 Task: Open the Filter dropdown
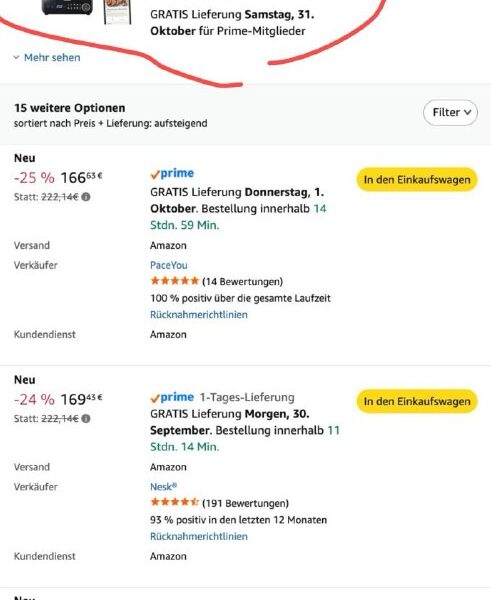pos(450,112)
